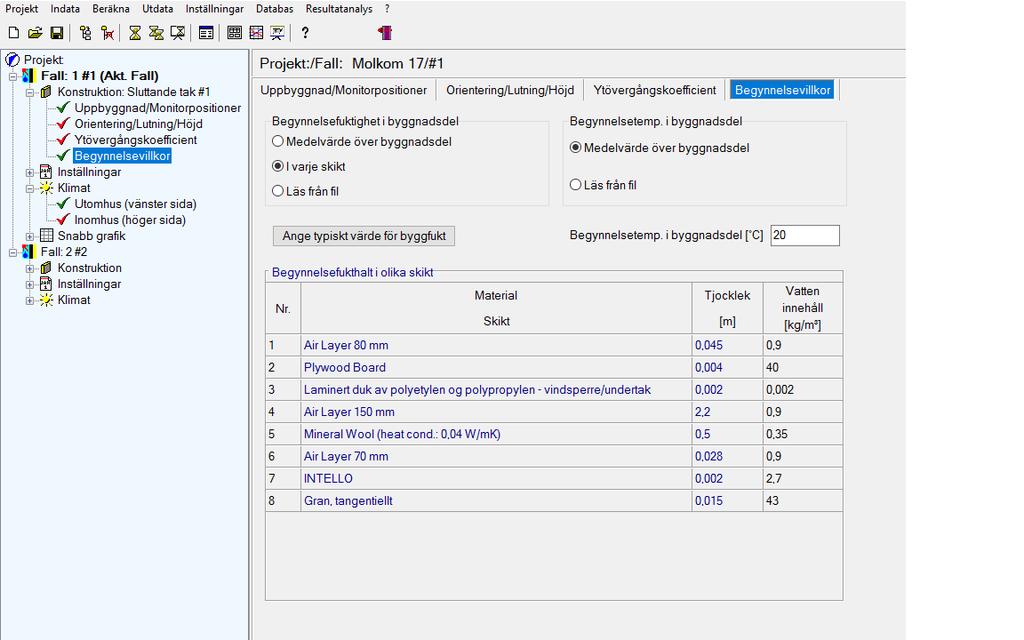Run all cases with the double hourglass icon
Screen dimensions: 1024x640
pyautogui.click(x=156, y=33)
